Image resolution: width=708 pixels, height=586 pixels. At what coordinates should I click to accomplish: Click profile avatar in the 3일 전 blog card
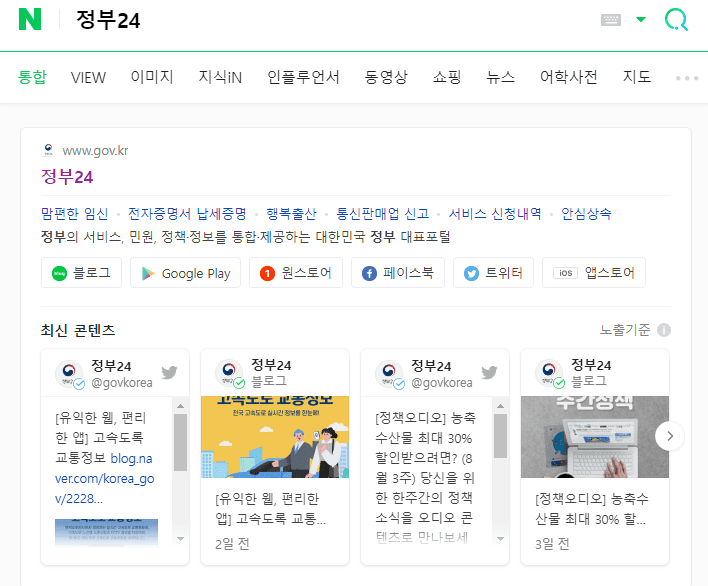click(550, 373)
